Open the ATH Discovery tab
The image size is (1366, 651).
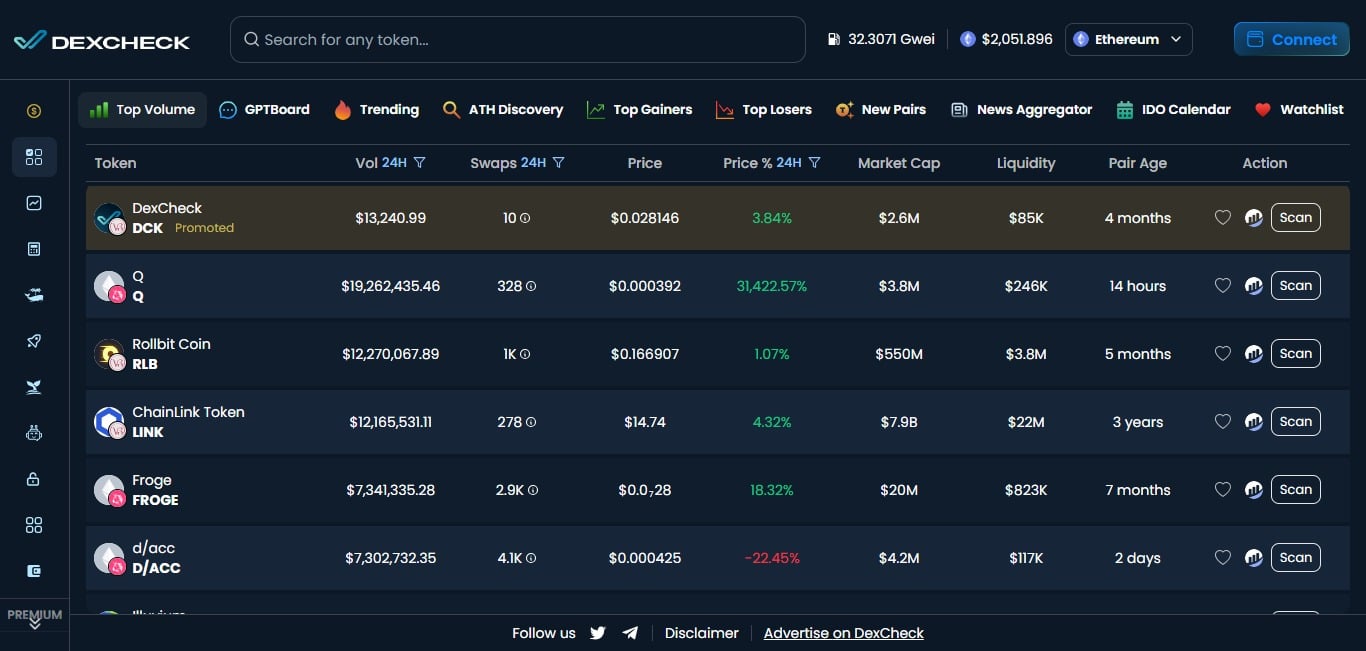tap(503, 110)
